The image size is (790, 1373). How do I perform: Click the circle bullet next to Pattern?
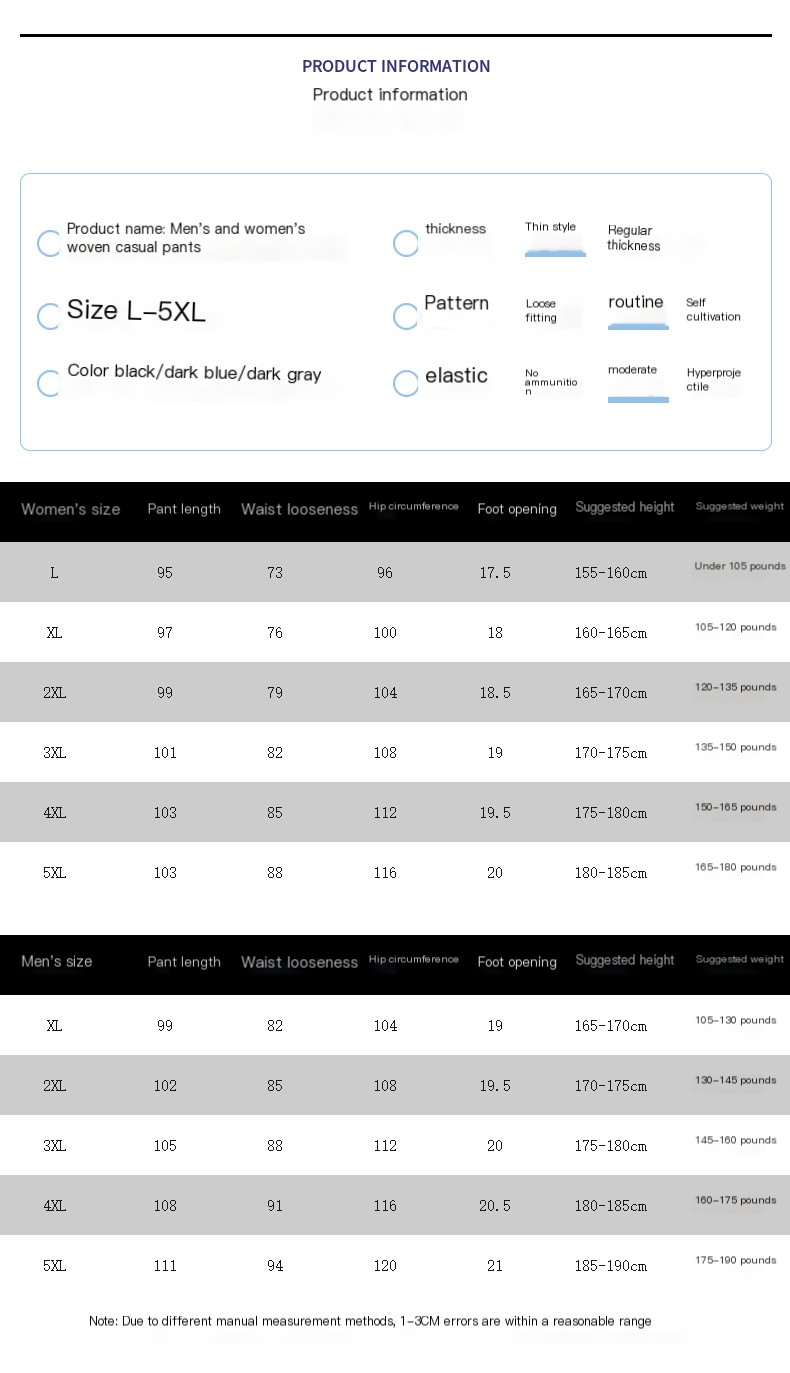pyautogui.click(x=406, y=317)
